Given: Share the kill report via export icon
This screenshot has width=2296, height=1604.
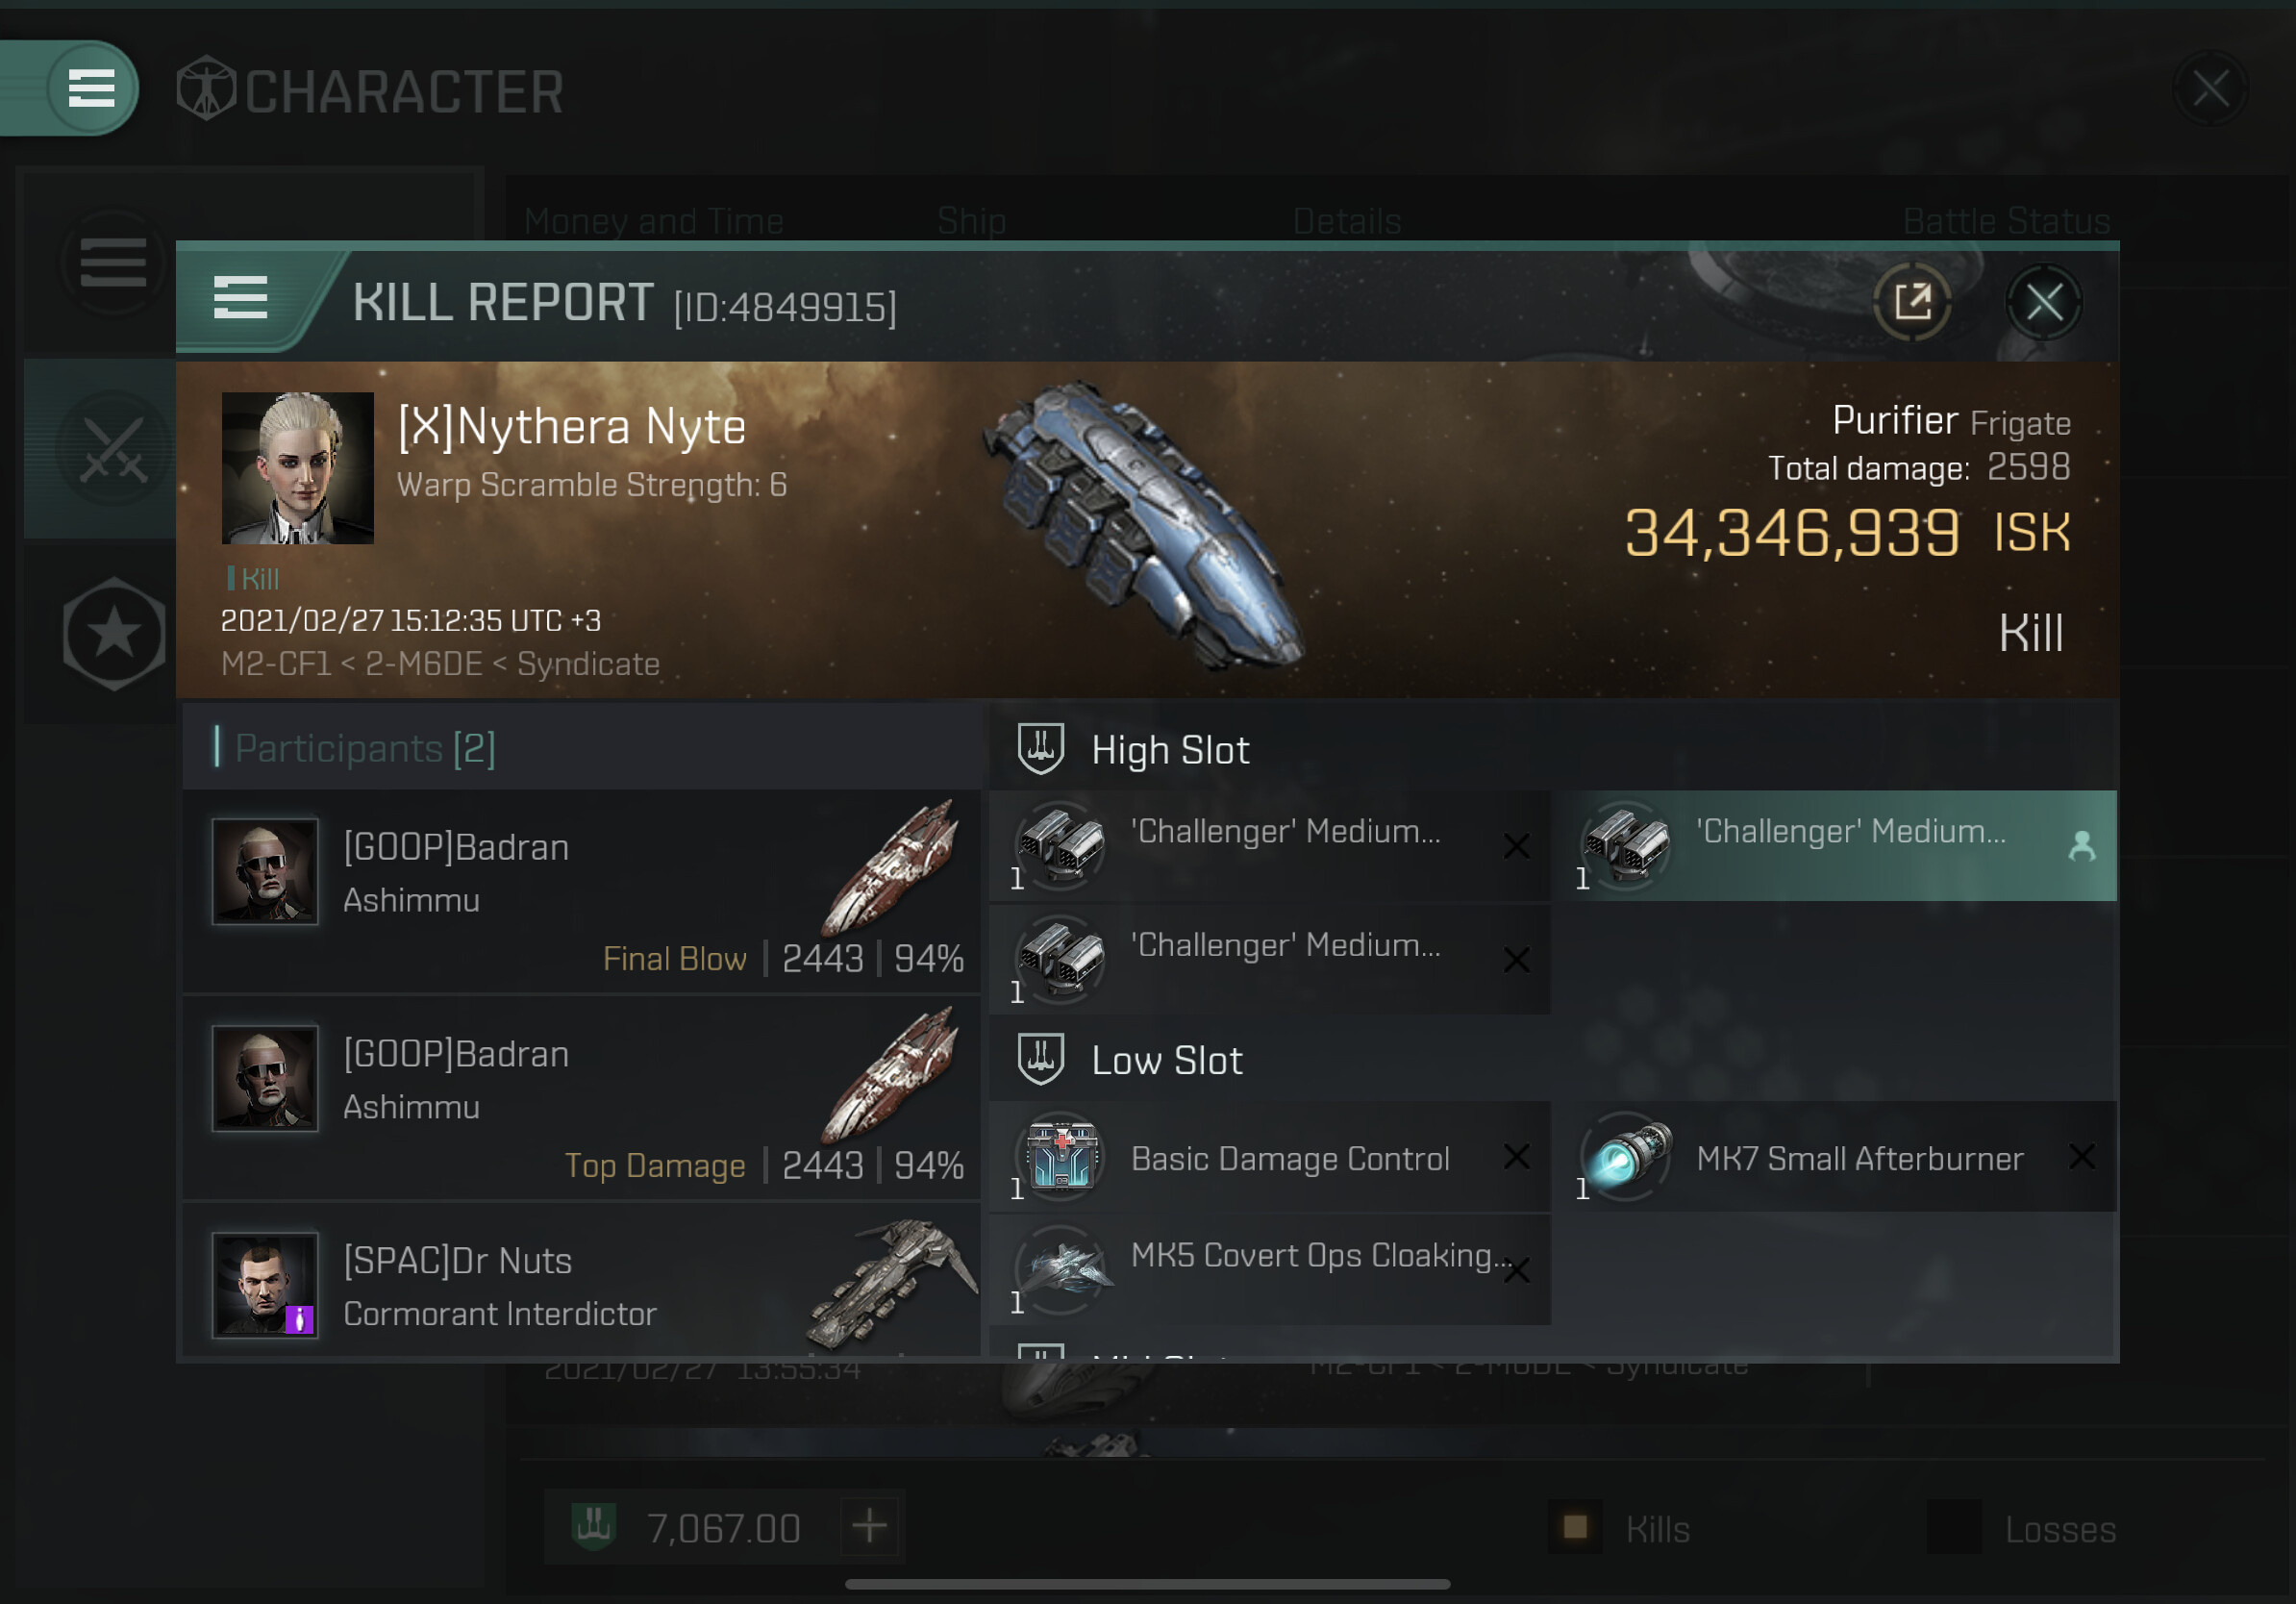Looking at the screenshot, I should (x=1911, y=302).
